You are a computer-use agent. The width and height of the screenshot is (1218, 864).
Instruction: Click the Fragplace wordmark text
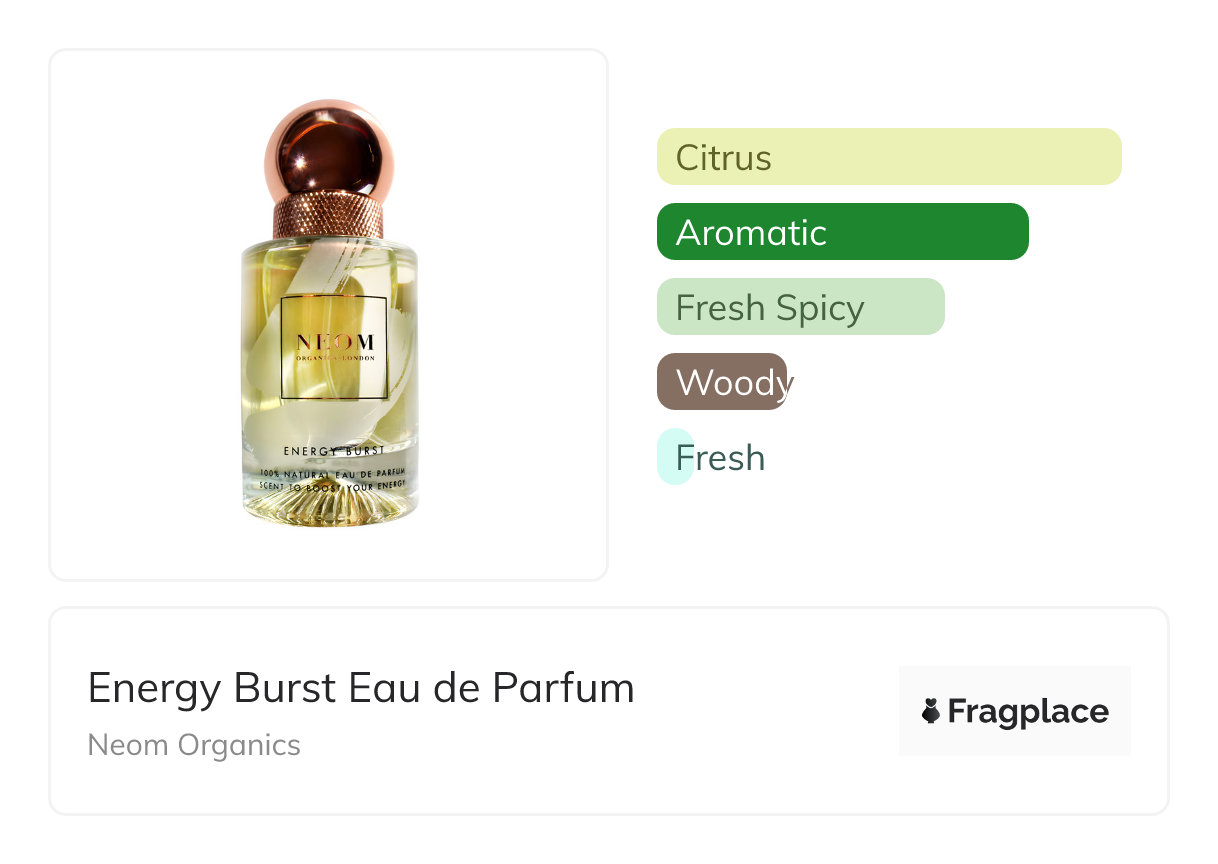(1027, 711)
